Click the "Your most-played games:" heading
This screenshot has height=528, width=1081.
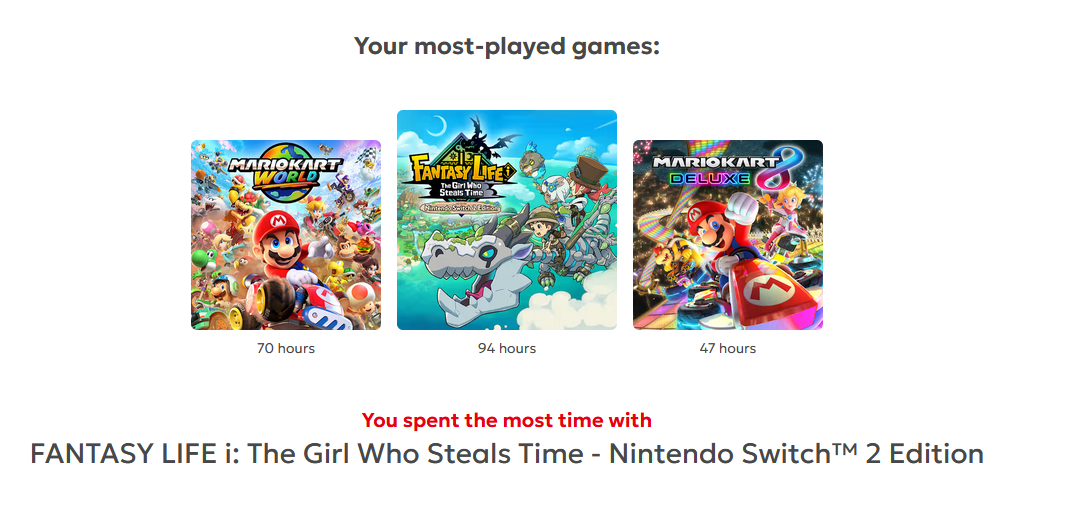tap(507, 46)
